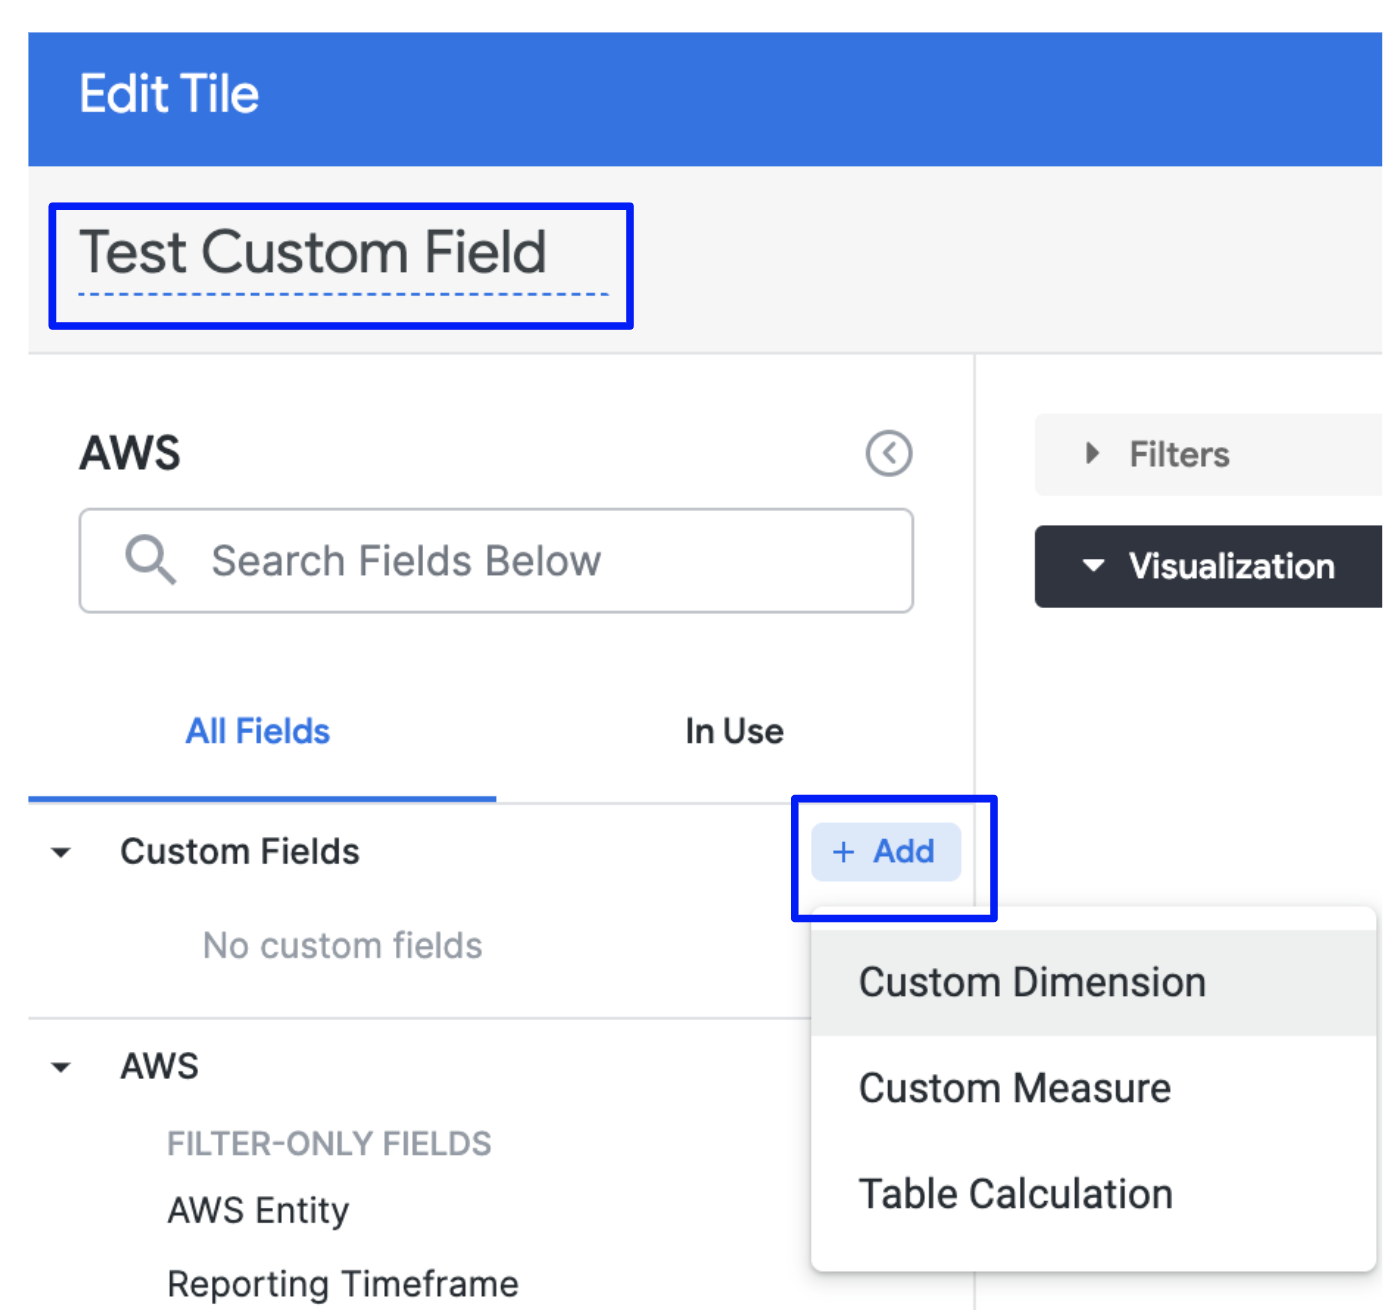
Task: Collapse the AWS field group arrow
Action: [x=62, y=1067]
